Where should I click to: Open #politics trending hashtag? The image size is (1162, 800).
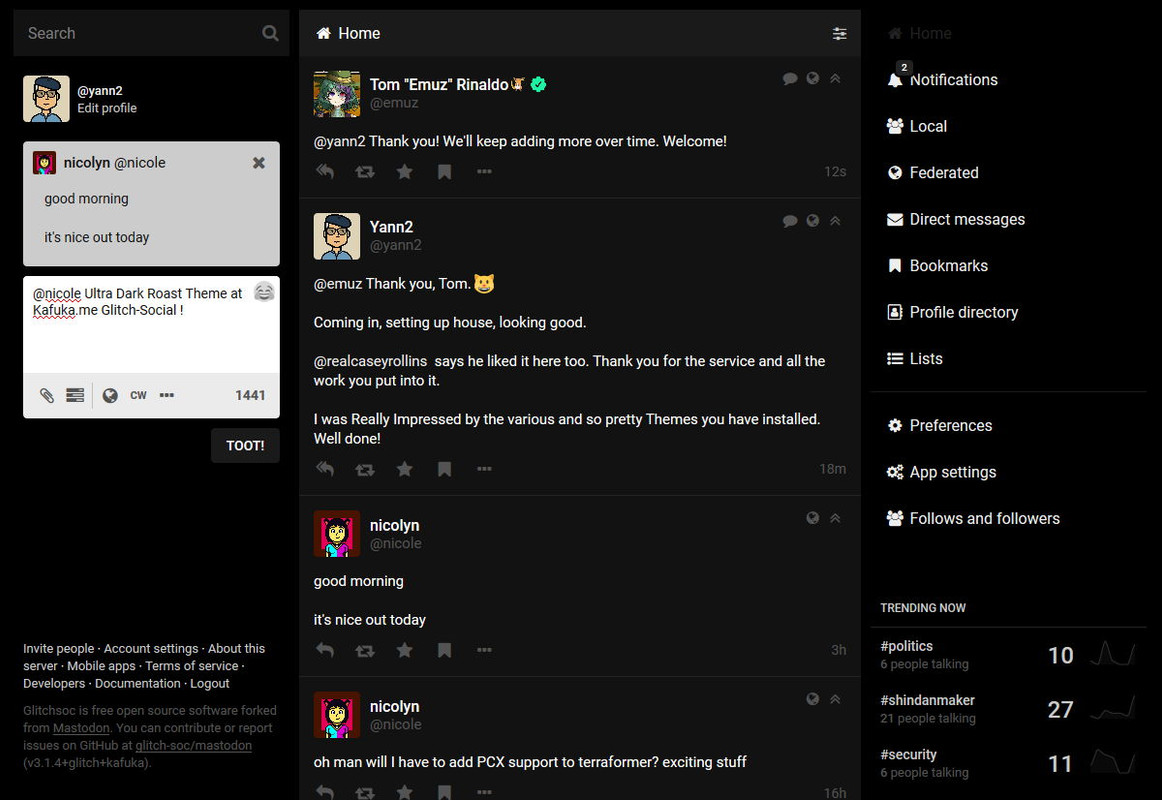pyautogui.click(x=906, y=647)
